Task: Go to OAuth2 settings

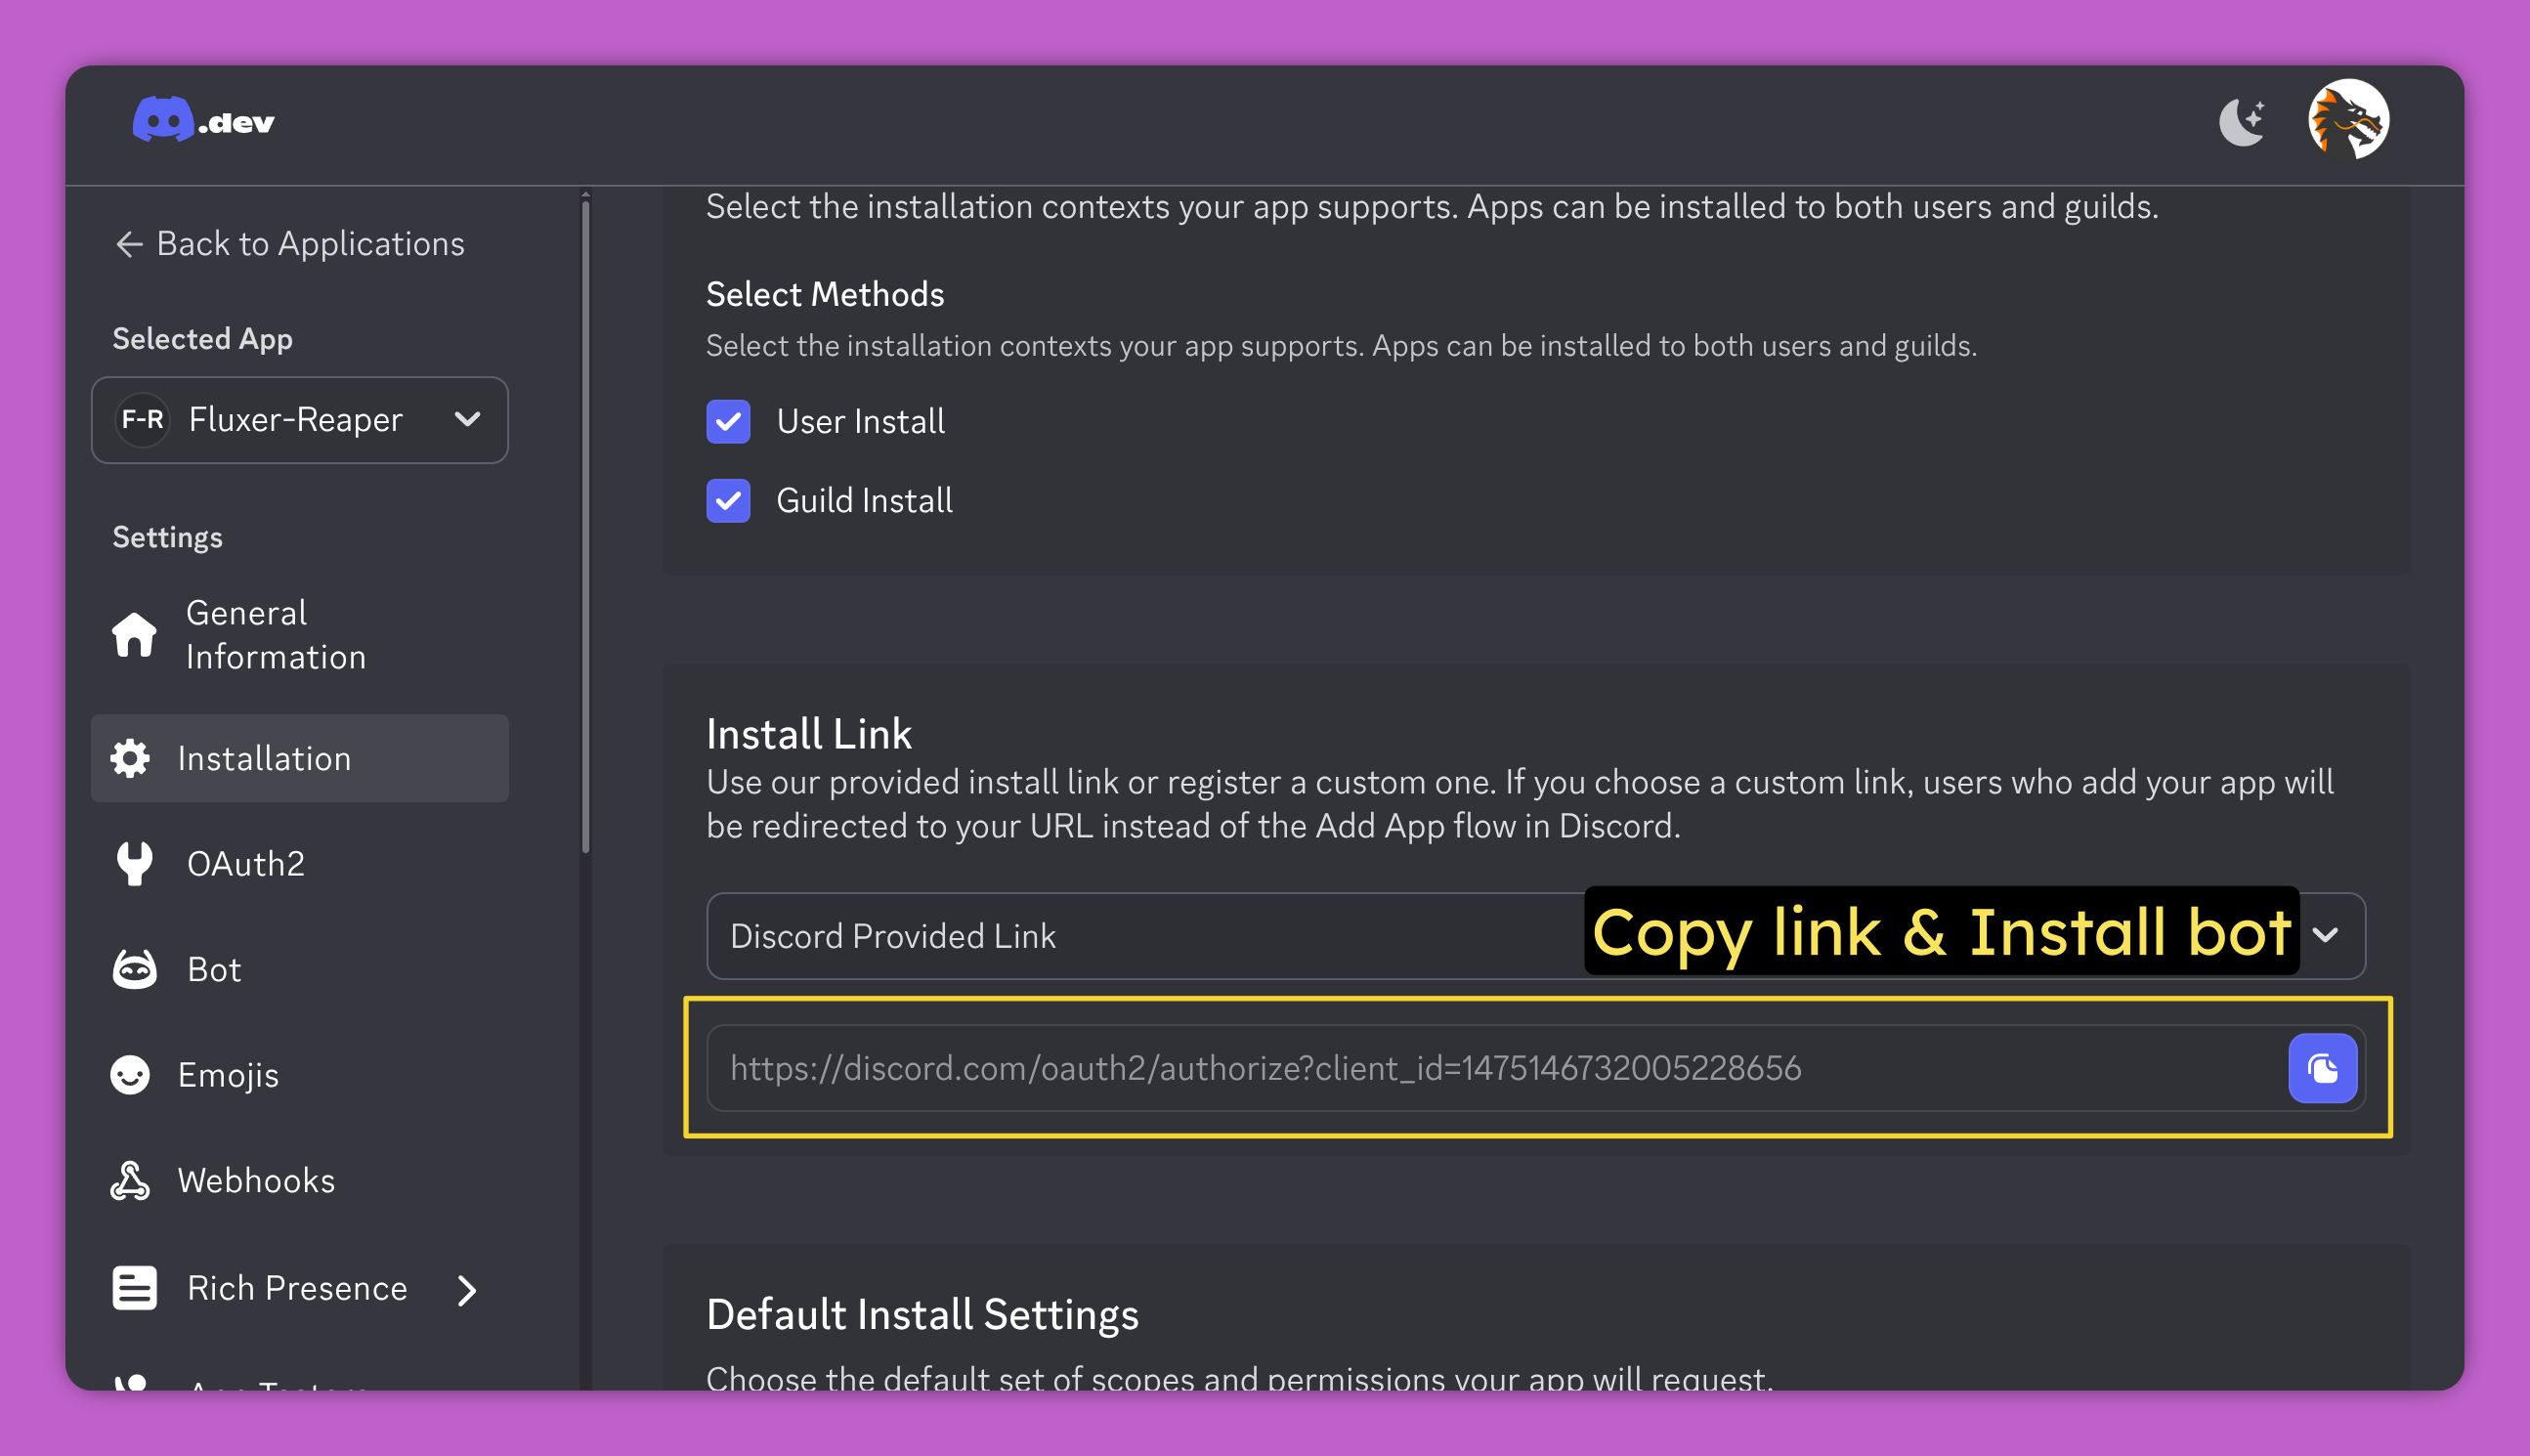Action: [300, 863]
